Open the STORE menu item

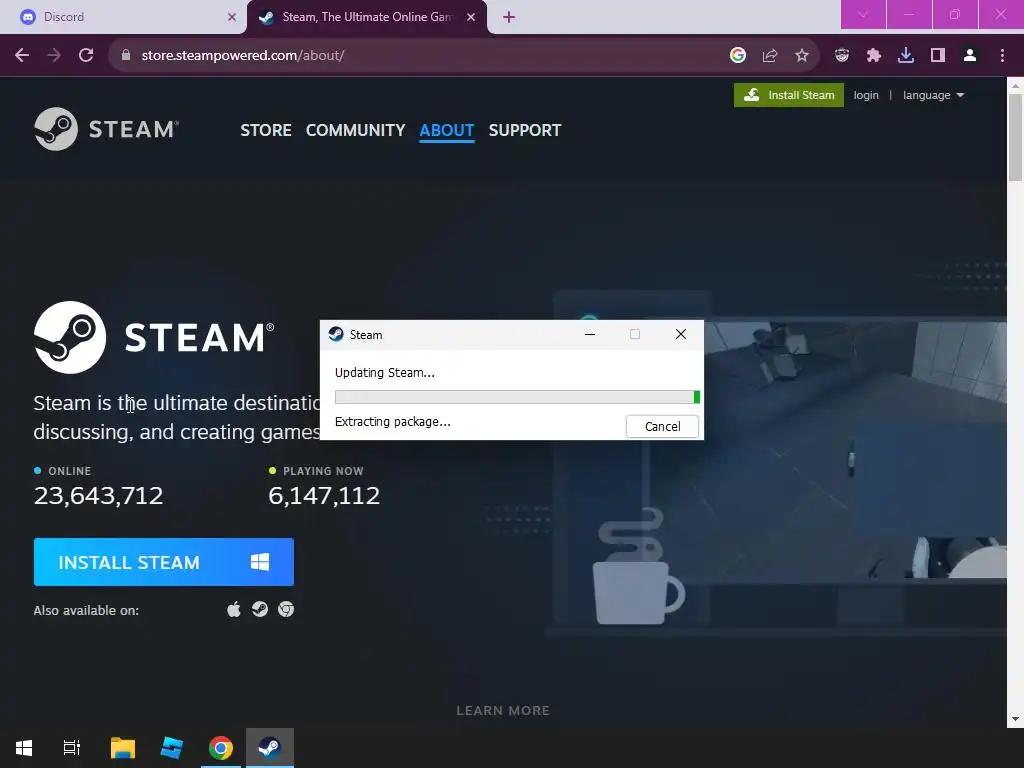pos(266,131)
